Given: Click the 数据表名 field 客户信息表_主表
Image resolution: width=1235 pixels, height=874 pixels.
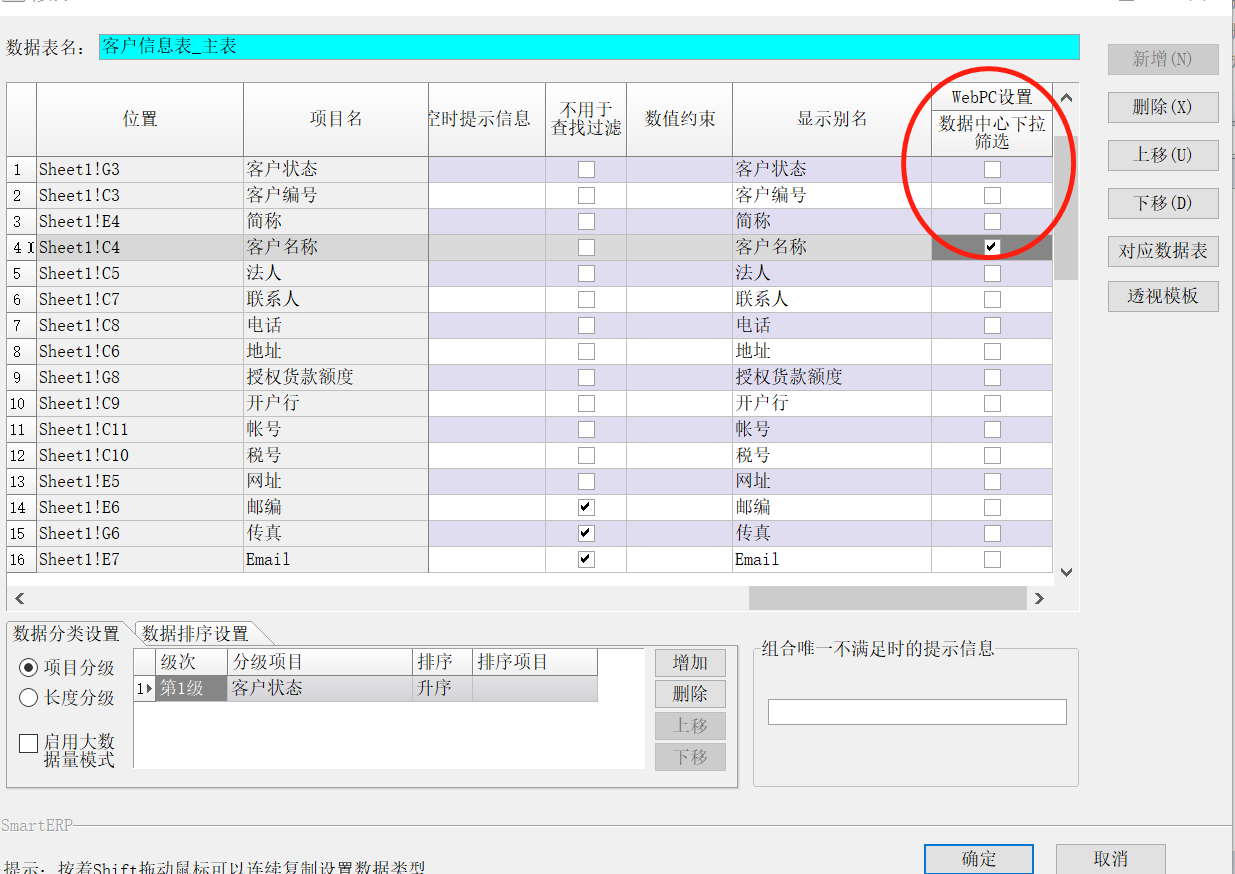Looking at the screenshot, I should (589, 47).
